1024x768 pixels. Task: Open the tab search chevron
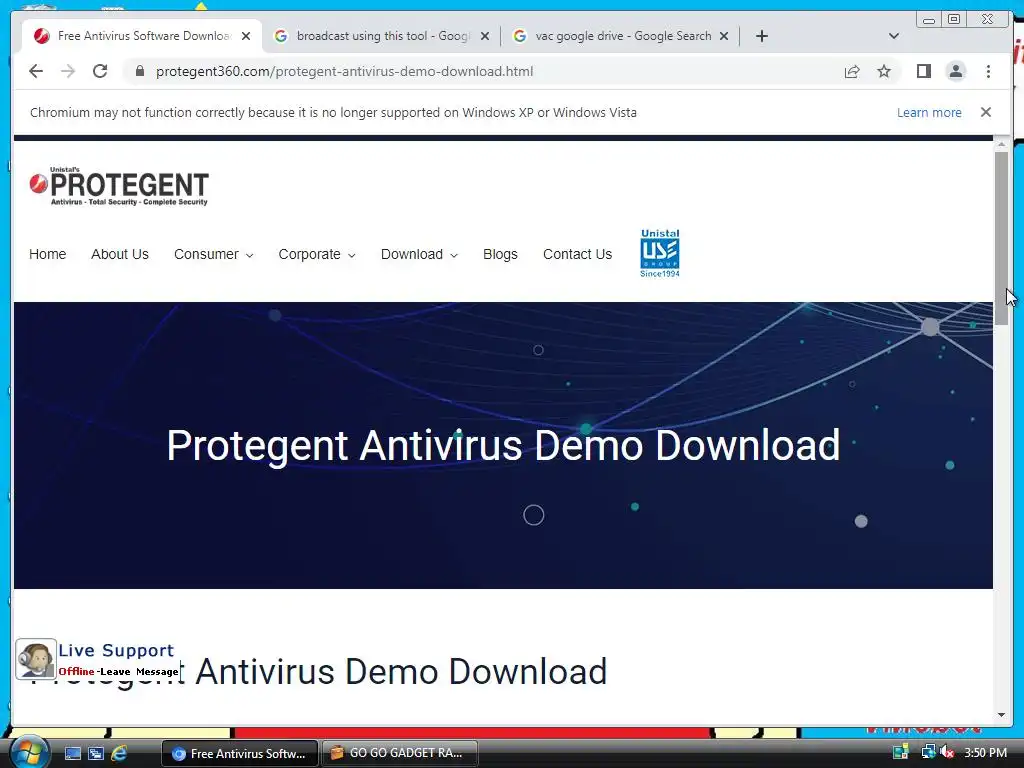coord(894,36)
